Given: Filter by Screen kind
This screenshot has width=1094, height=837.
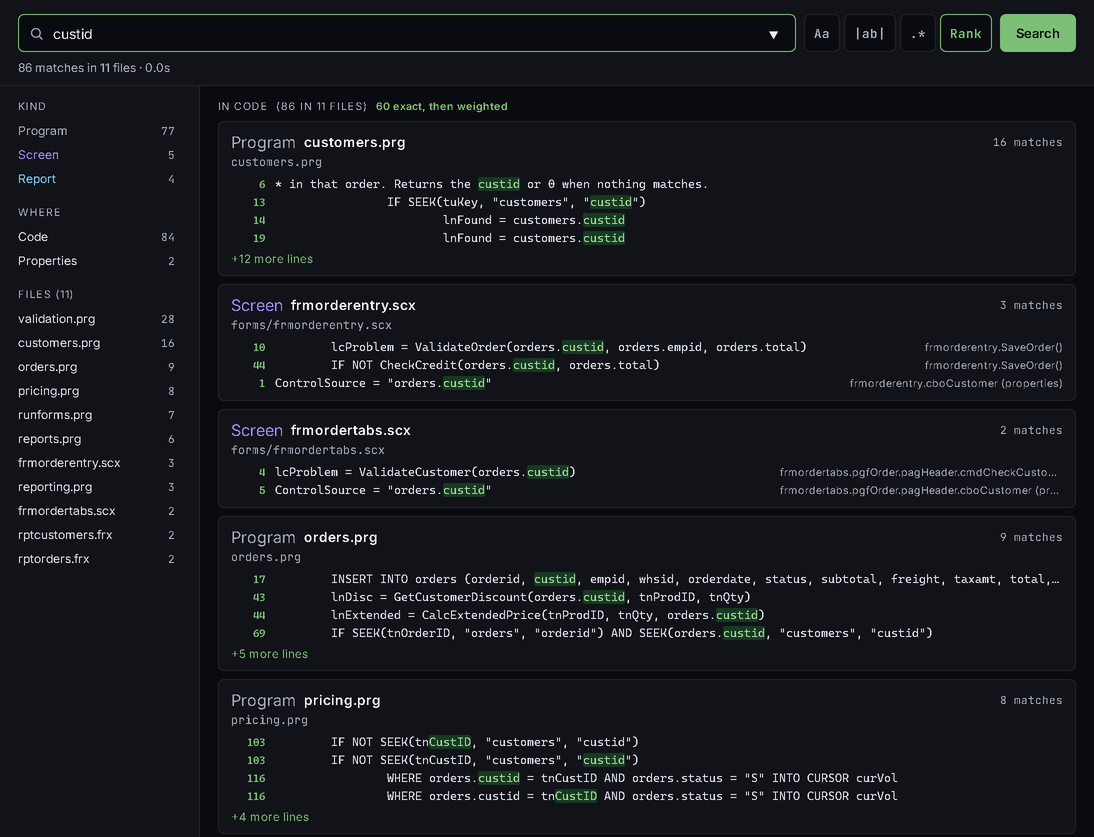Looking at the screenshot, I should [96, 155].
